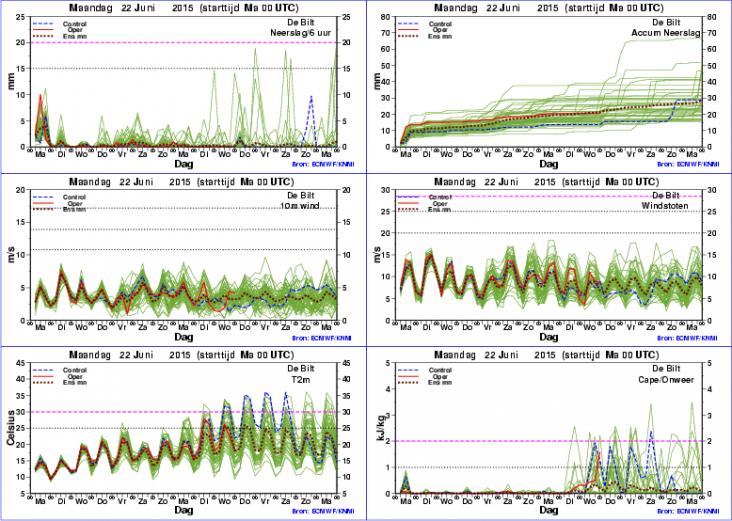Click the 'De Bilt' label in the Accum Neerslag chart
The width and height of the screenshot is (732, 521).
click(x=679, y=22)
